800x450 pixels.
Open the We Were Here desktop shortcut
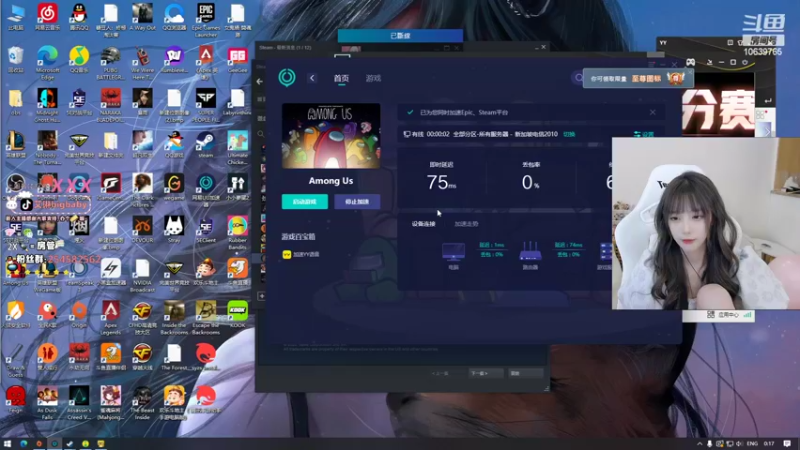[x=142, y=62]
